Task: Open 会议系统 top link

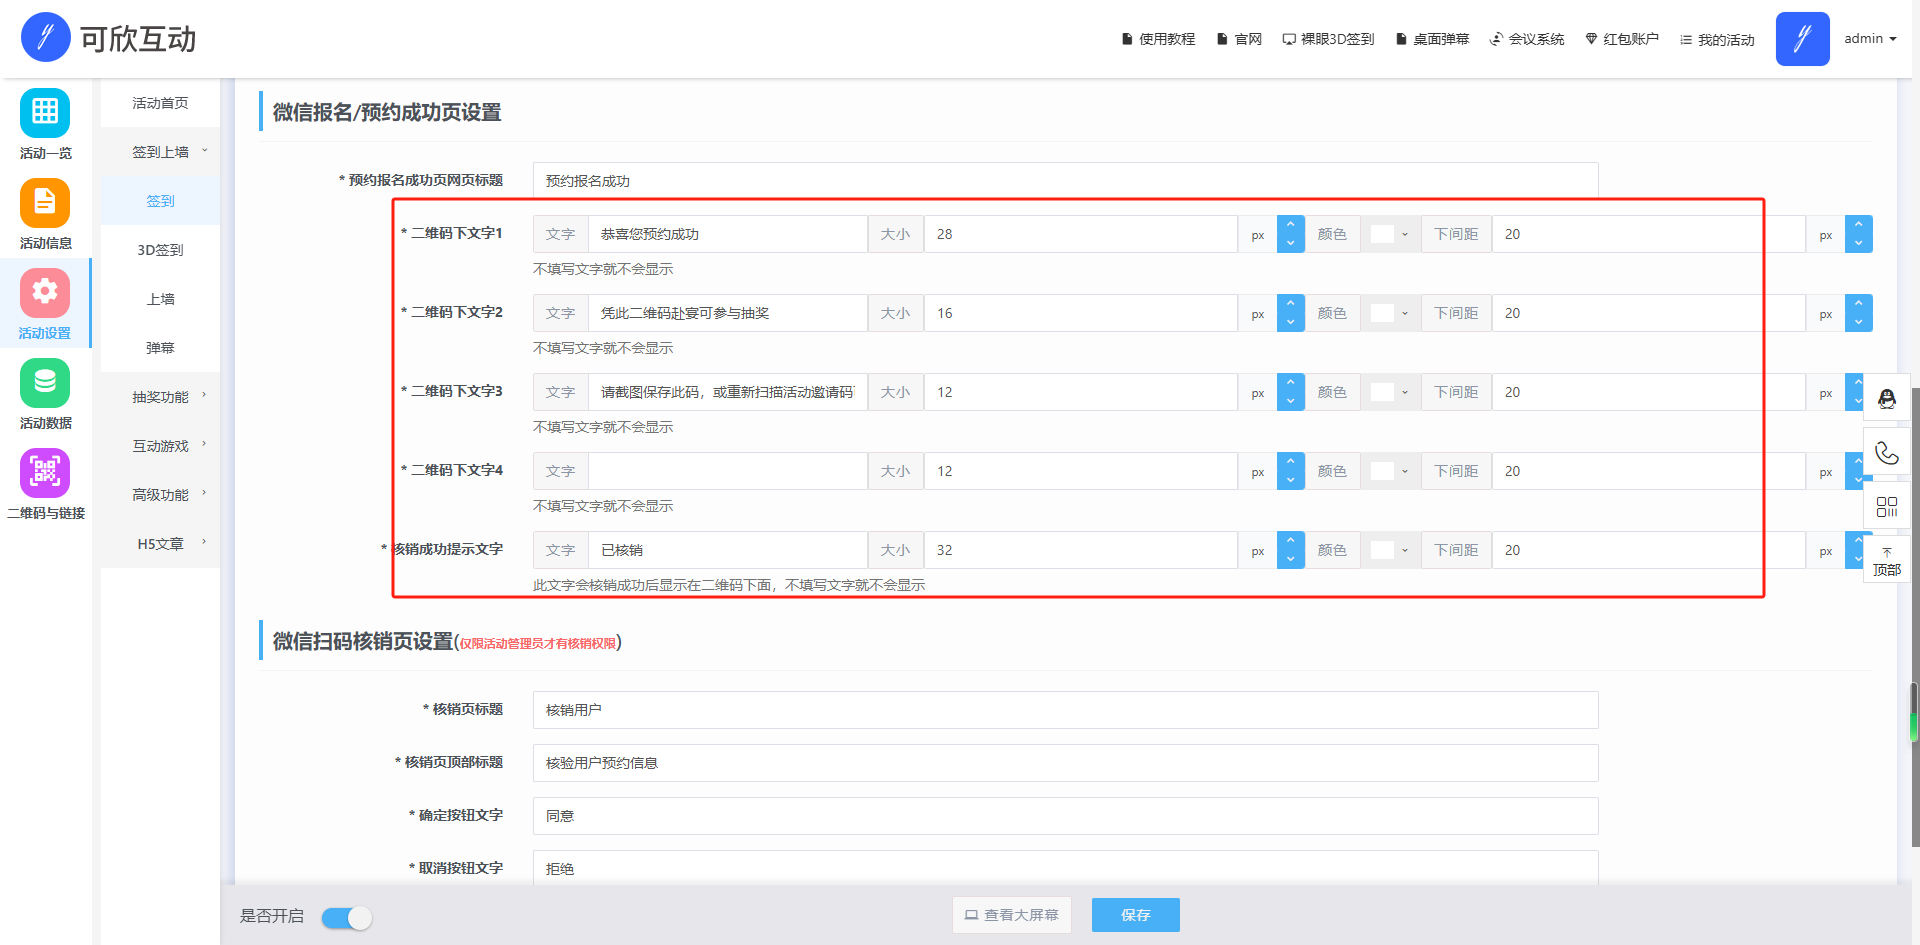Action: click(1527, 39)
